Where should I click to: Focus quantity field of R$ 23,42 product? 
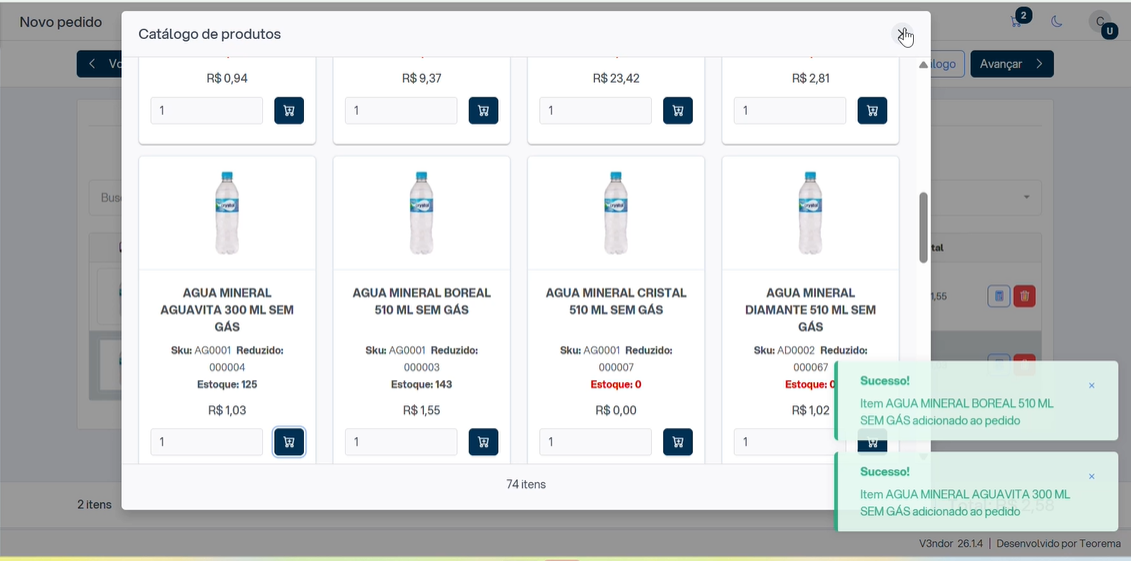point(596,110)
